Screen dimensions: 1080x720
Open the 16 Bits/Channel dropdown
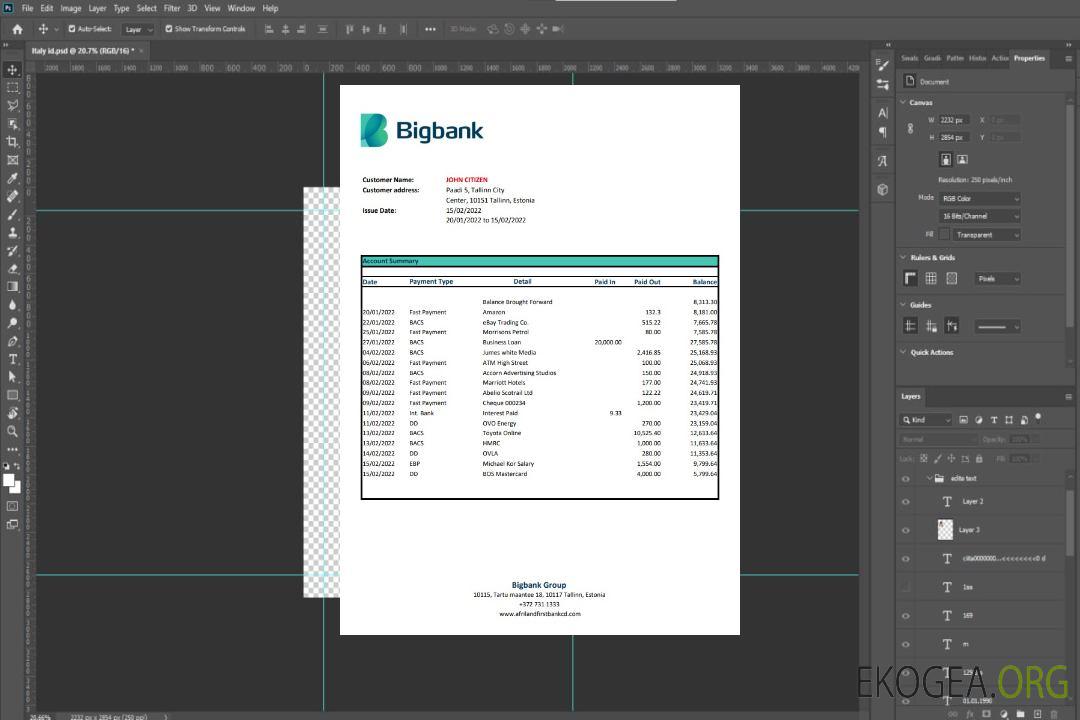tap(980, 216)
